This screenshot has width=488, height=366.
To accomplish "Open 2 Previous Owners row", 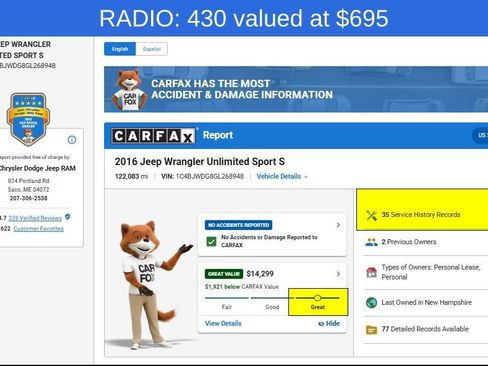I will point(426,242).
